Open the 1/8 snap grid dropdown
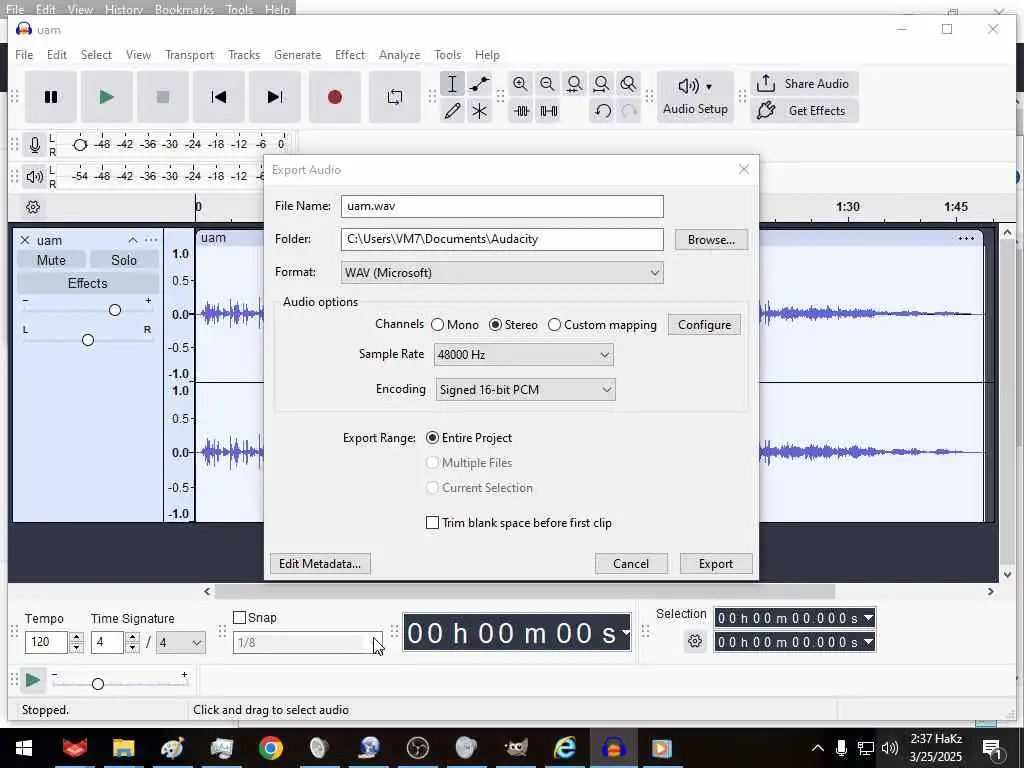This screenshot has width=1024, height=768. [x=307, y=643]
